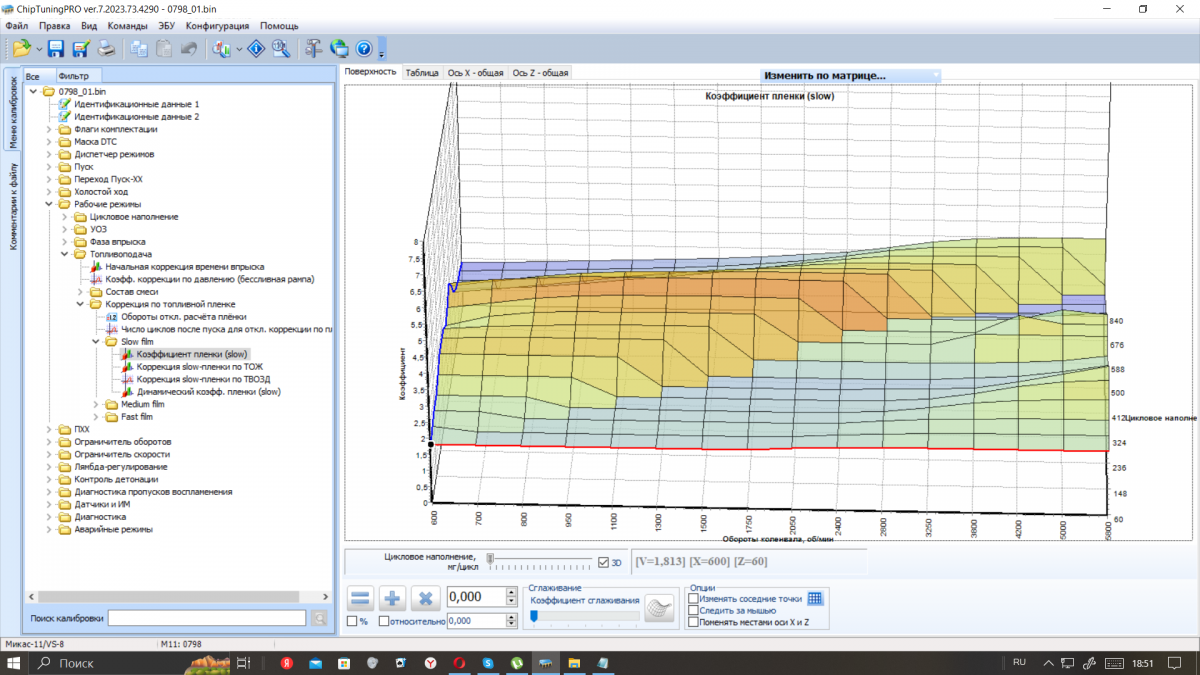Save the file with floppy disk icon

click(x=56, y=48)
